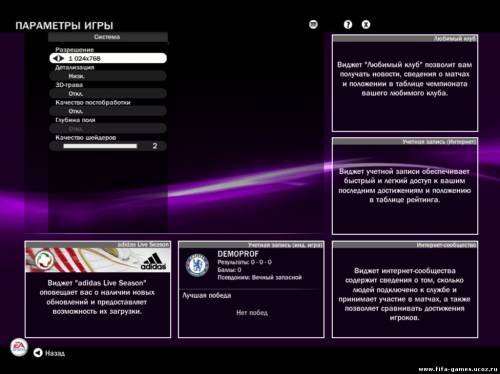Image resolution: width=500 pixels, height=374 pixels.
Task: Close the settings with the X icon
Action: 366,25
